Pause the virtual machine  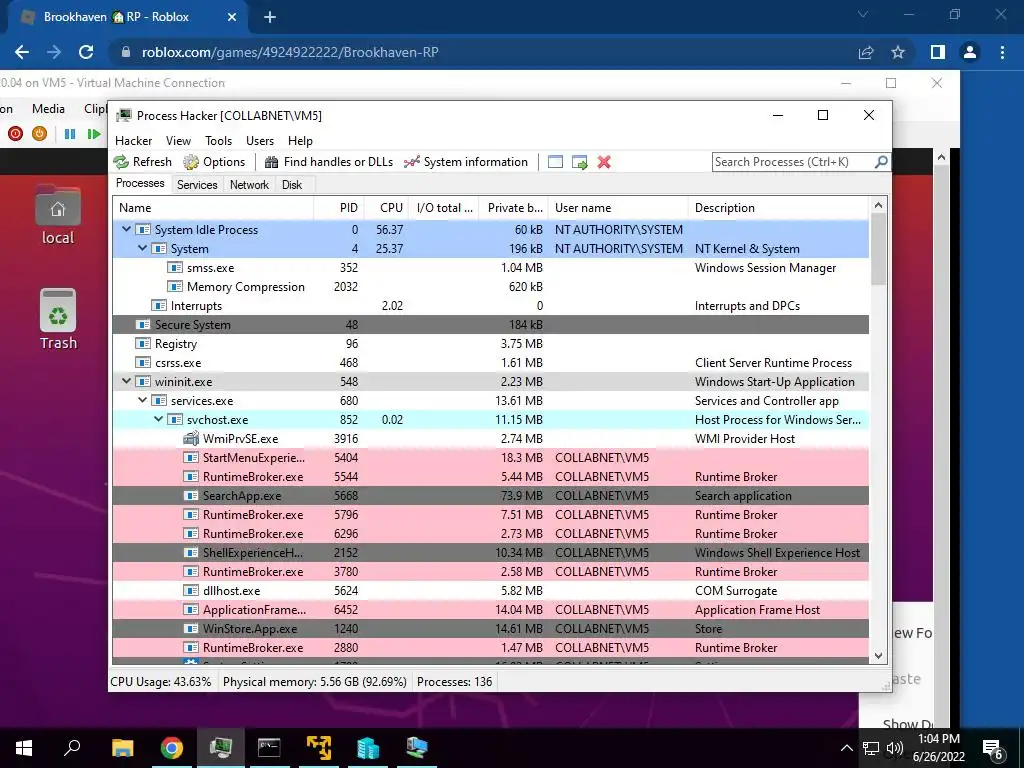pyautogui.click(x=70, y=134)
